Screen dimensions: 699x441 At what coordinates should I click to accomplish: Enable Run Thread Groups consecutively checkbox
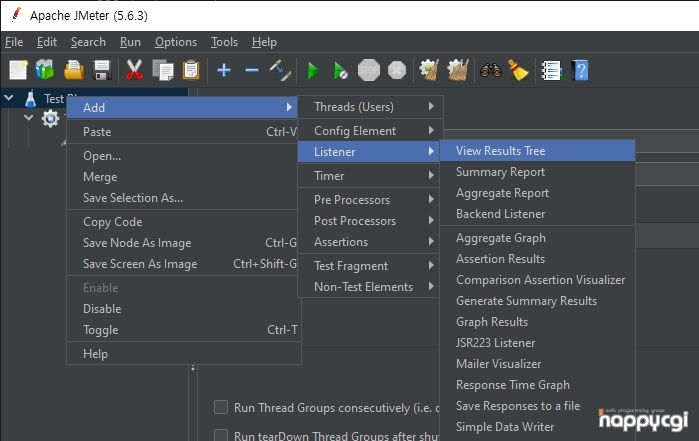(x=221, y=407)
